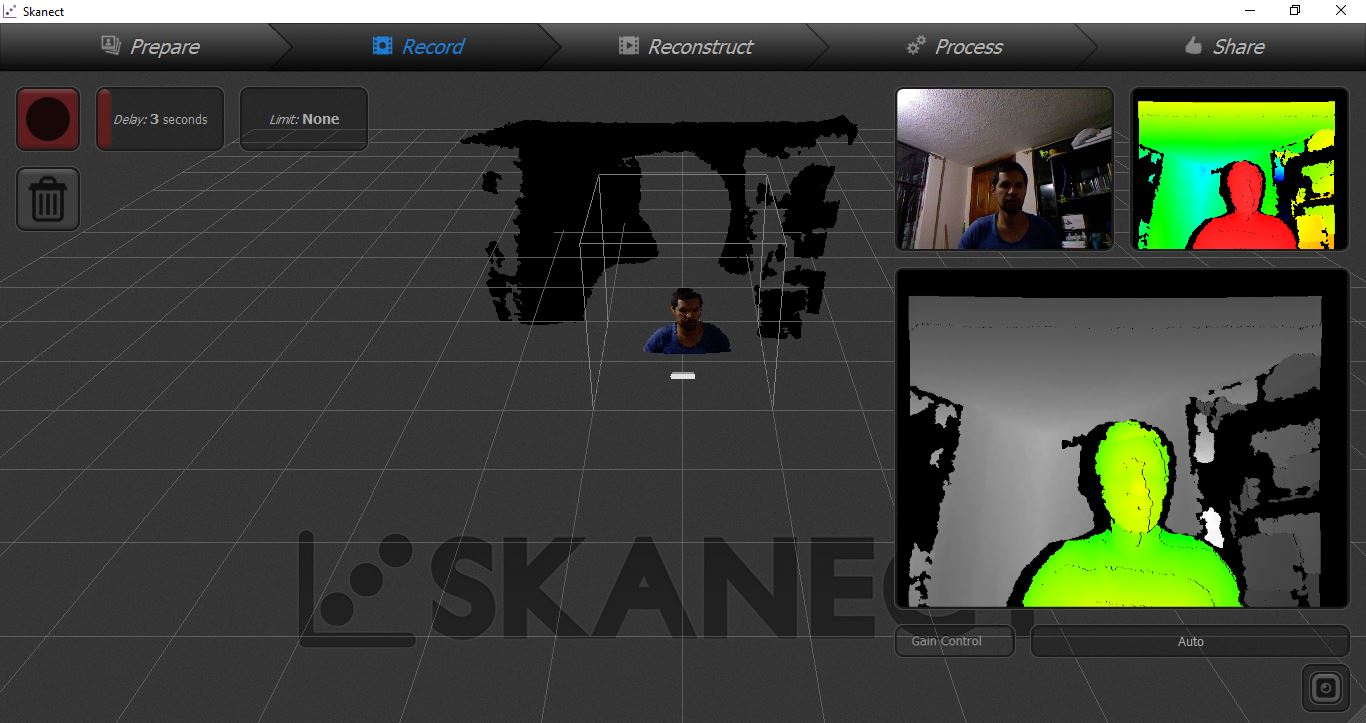Open the Auto gain setting
Screen dimensions: 1366x723
point(1190,641)
